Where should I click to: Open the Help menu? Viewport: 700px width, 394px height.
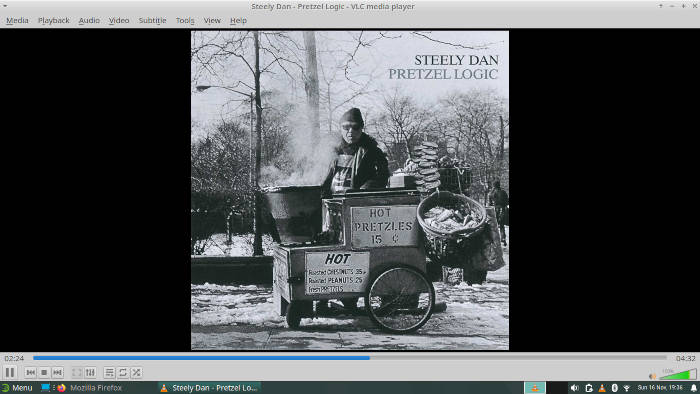point(238,21)
